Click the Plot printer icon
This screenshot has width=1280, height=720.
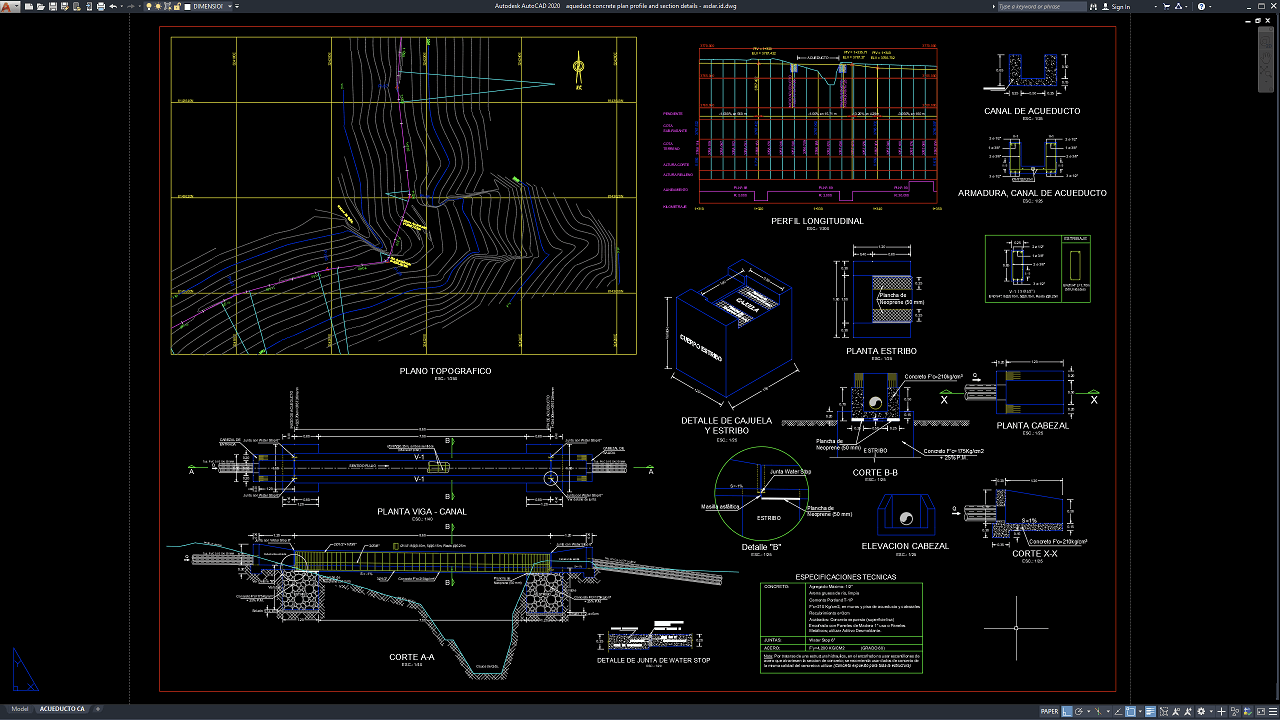tap(101, 6)
